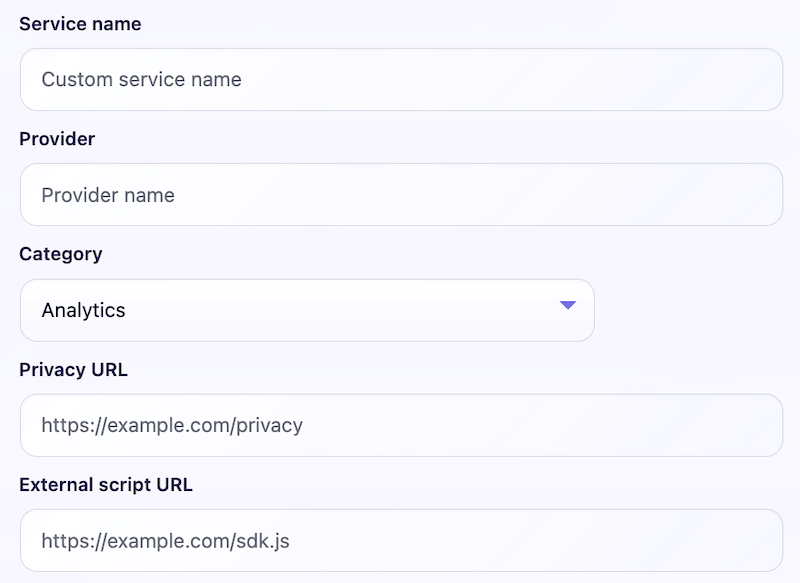Click the example.com/sdk.js placeholder

coord(166,541)
